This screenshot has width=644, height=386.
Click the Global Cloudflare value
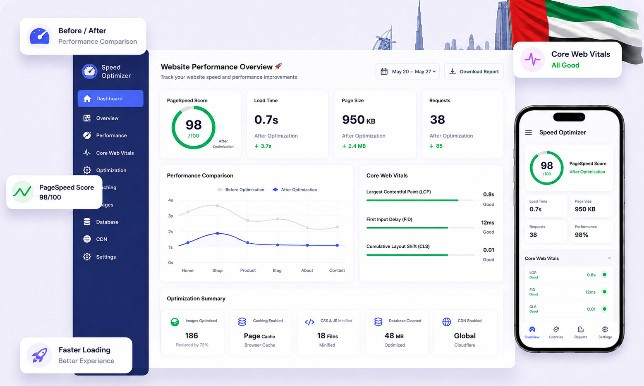465,335
